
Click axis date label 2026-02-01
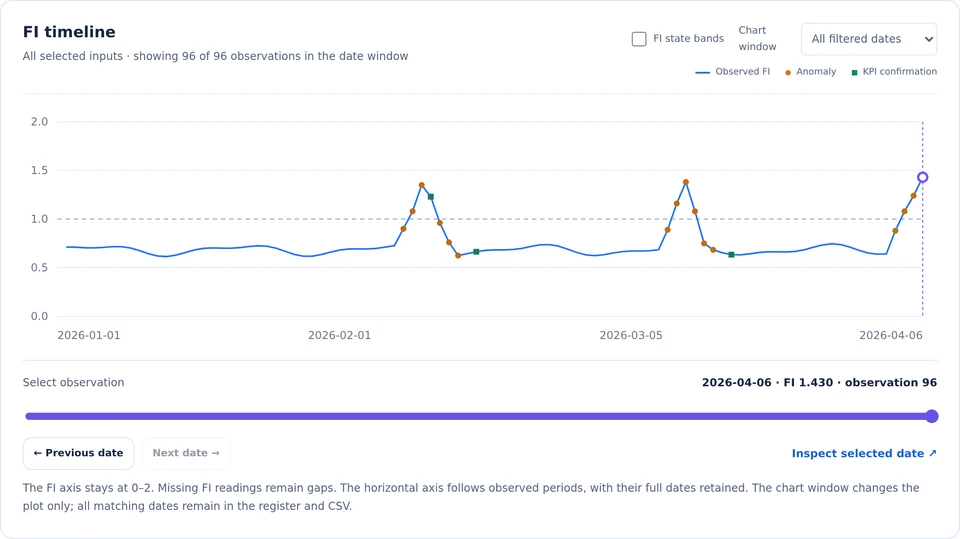339,336
